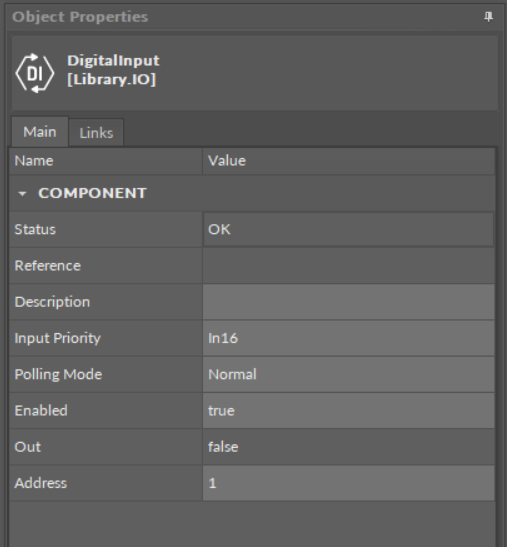Click the pin icon in Object Properties header
Image resolution: width=507 pixels, height=547 pixels.
click(x=489, y=16)
